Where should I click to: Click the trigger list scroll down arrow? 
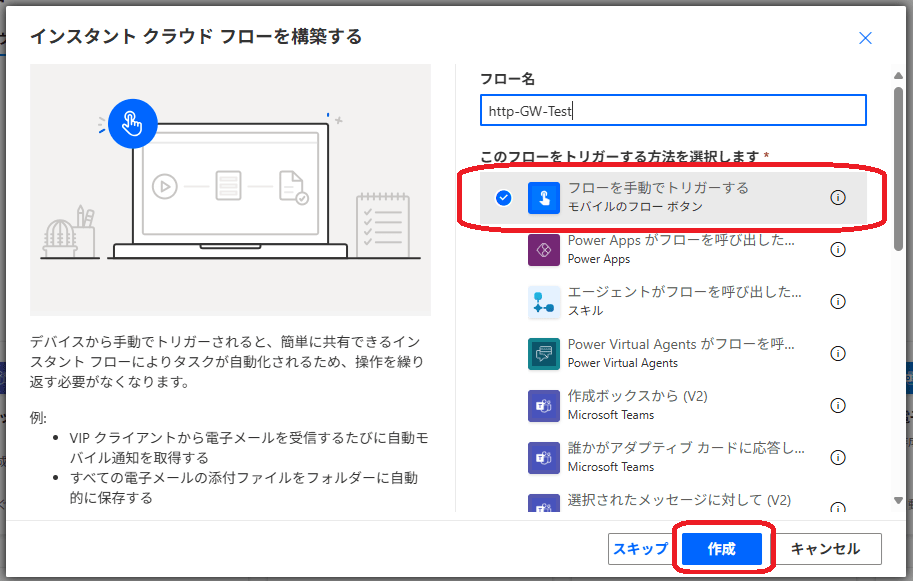point(898,501)
